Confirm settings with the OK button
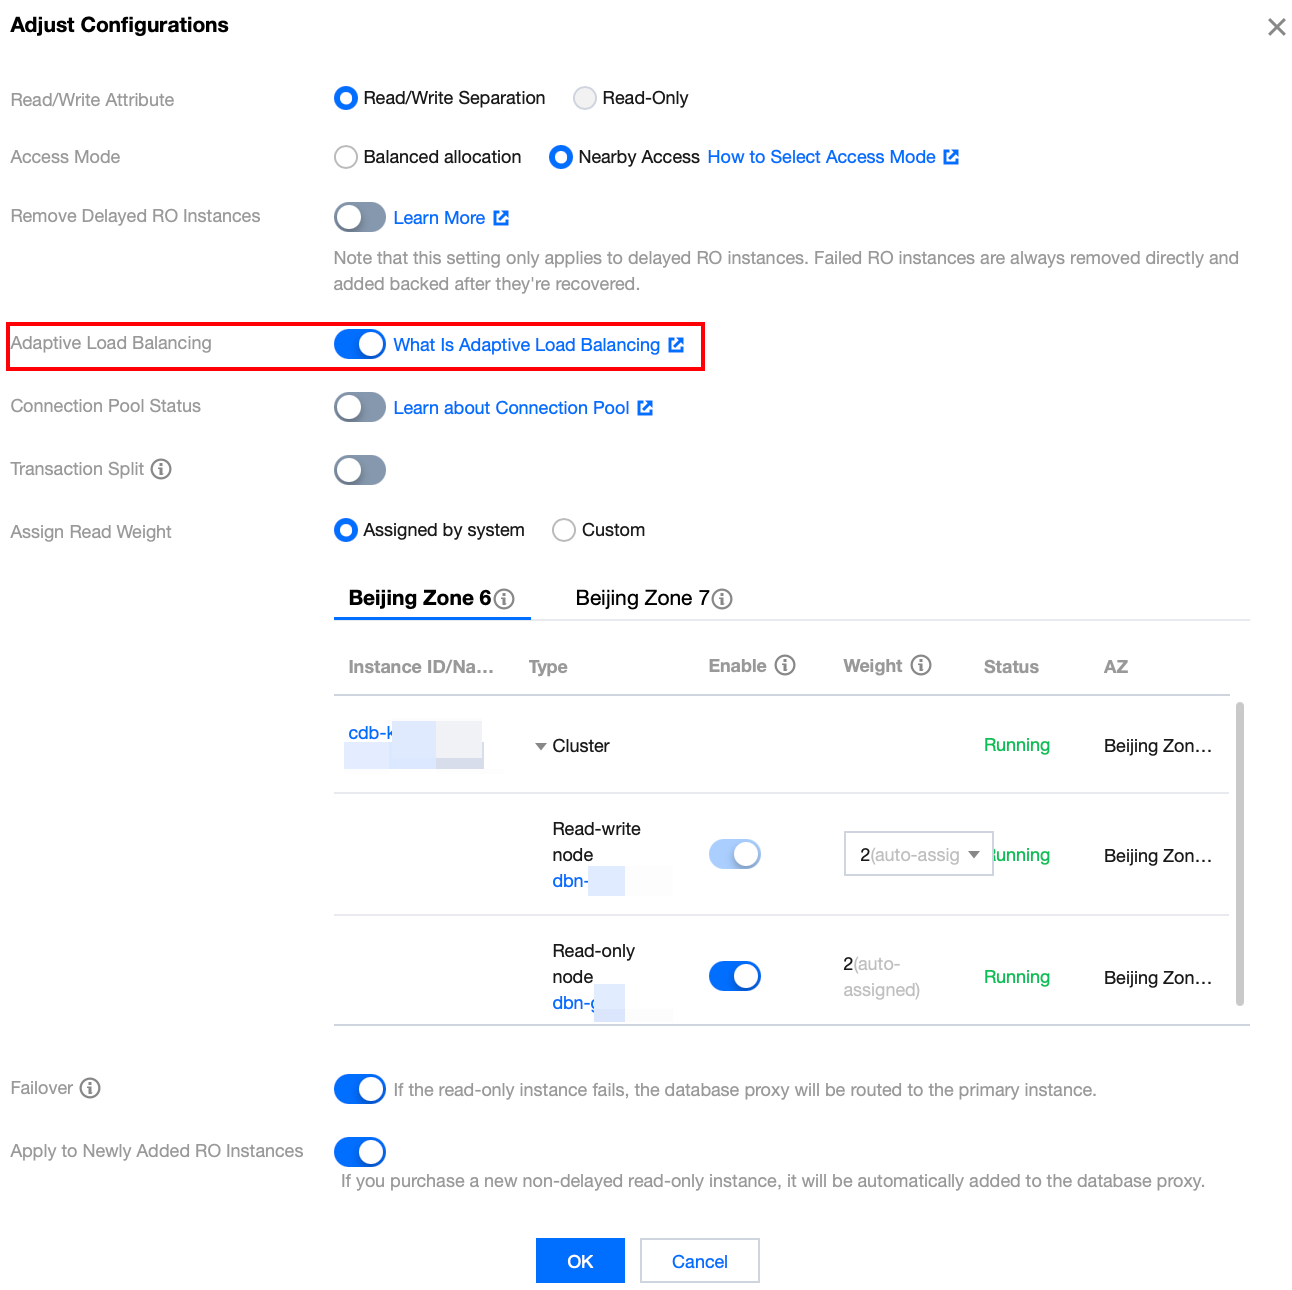Image resolution: width=1292 pixels, height=1290 pixels. click(x=580, y=1261)
